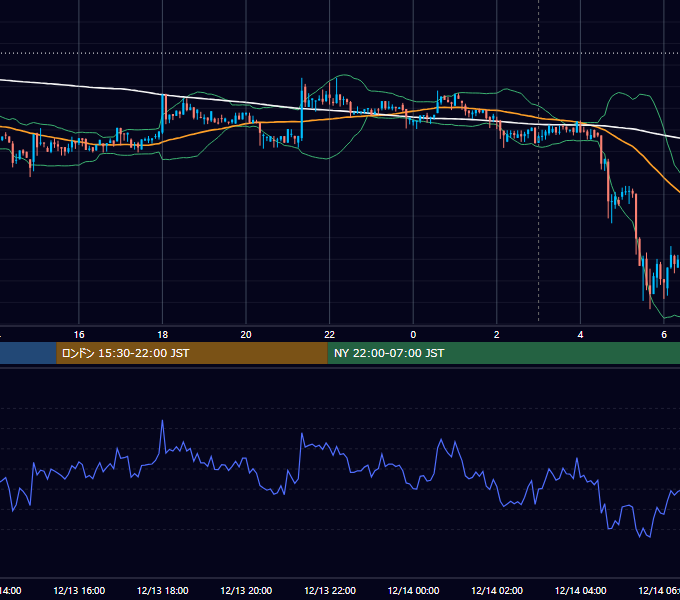Click the '12/14 00:00' time label

pos(413,590)
